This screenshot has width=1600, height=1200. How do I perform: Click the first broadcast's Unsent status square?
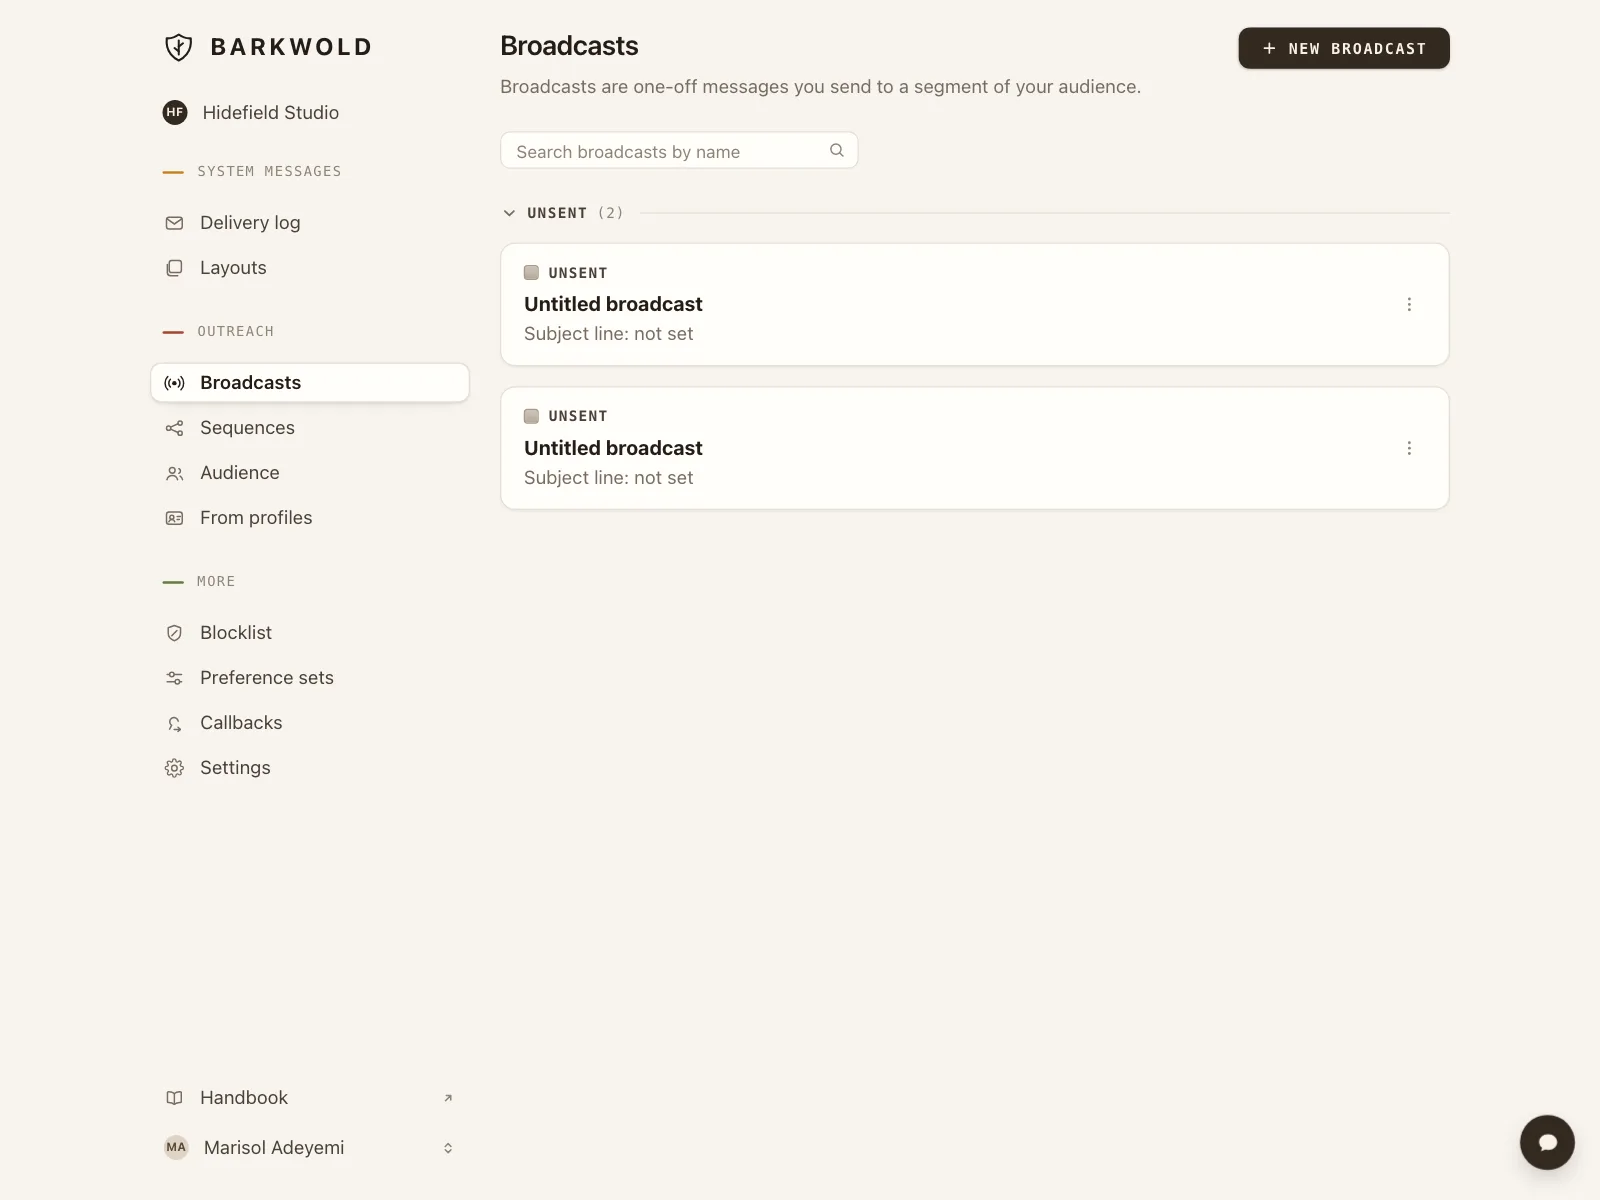click(531, 272)
